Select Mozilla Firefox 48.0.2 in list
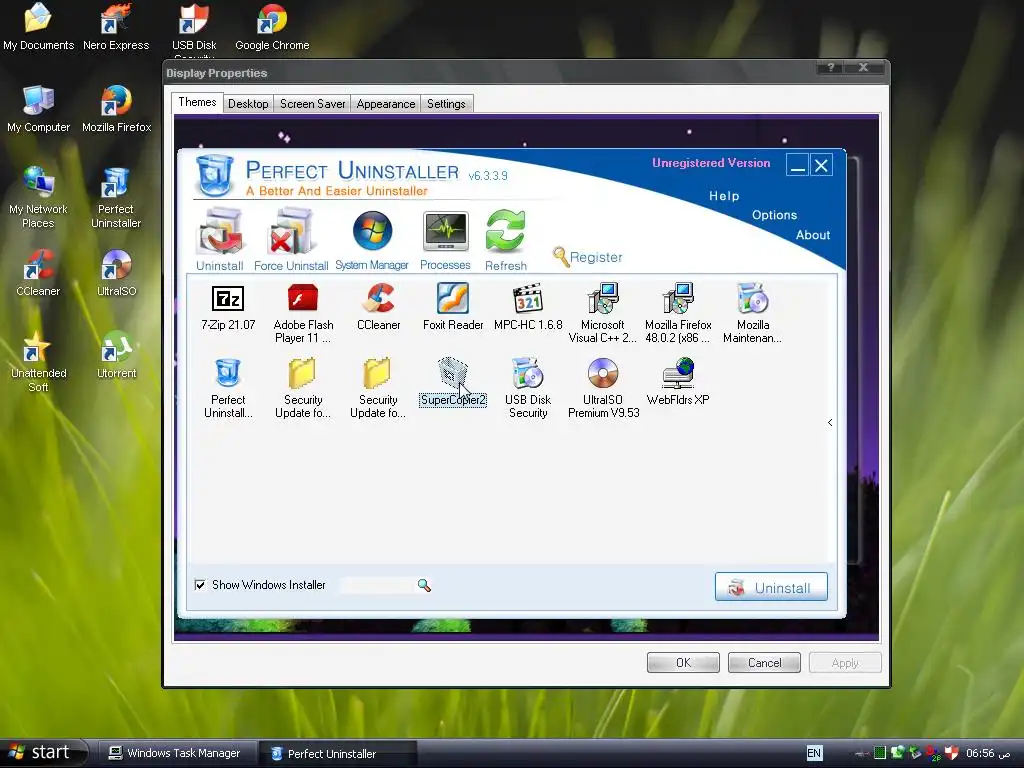The width and height of the screenshot is (1024, 768). (678, 313)
